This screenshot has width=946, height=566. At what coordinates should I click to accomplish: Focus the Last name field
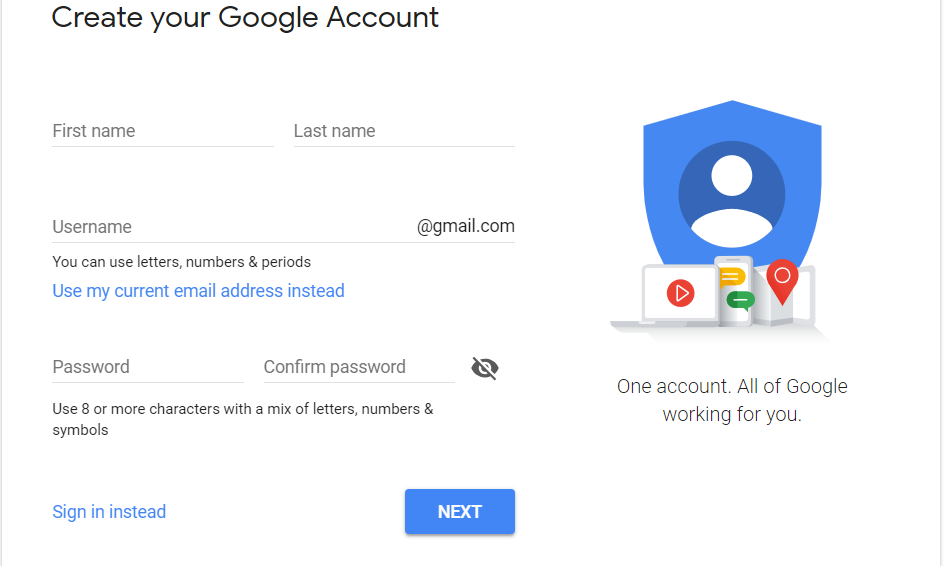[x=403, y=131]
